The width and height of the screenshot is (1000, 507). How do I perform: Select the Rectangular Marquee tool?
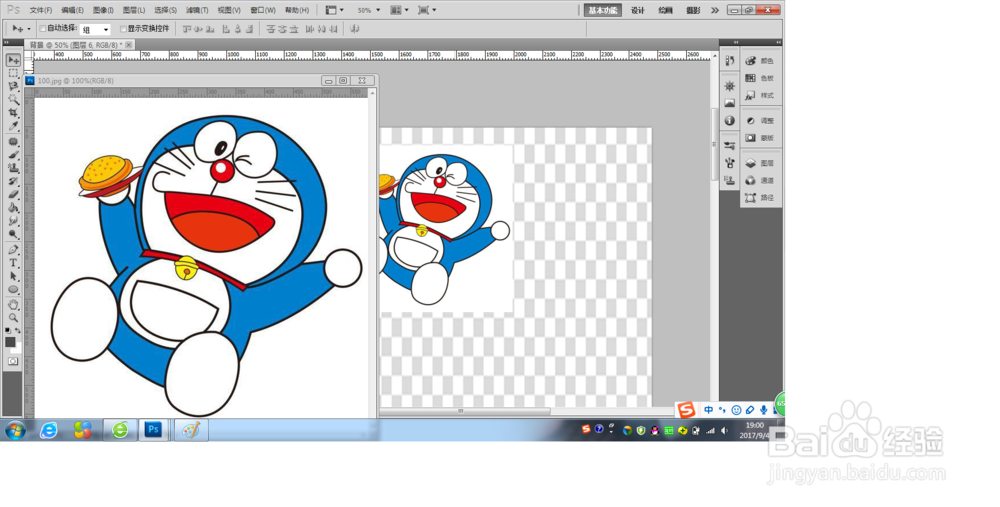(x=13, y=73)
